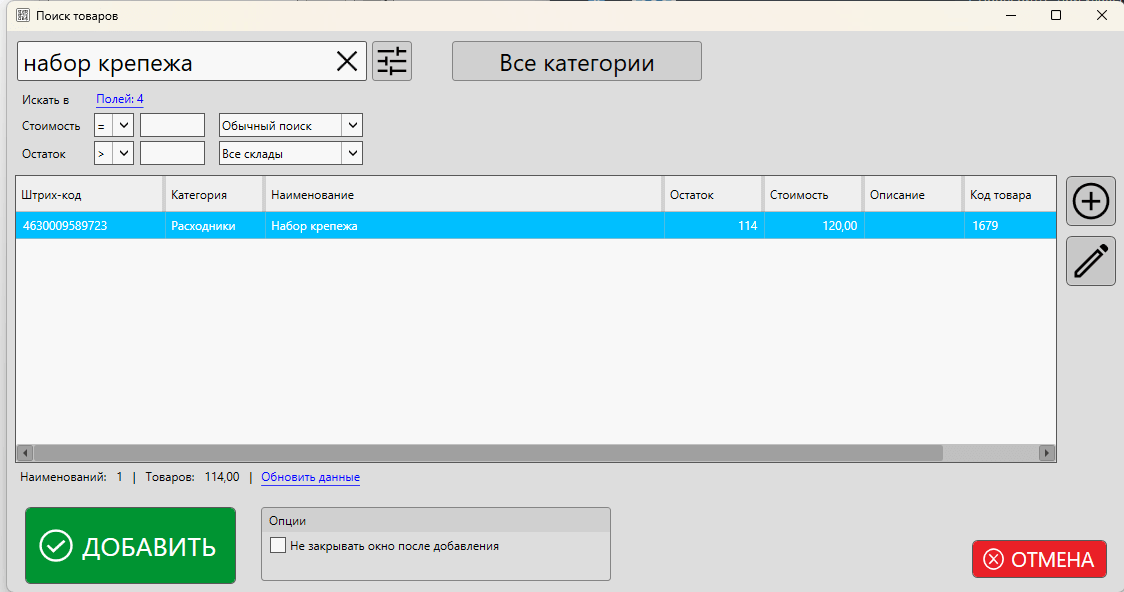Open the 'Все категории' category selector
Screen dimensions: 1124x592
click(576, 62)
